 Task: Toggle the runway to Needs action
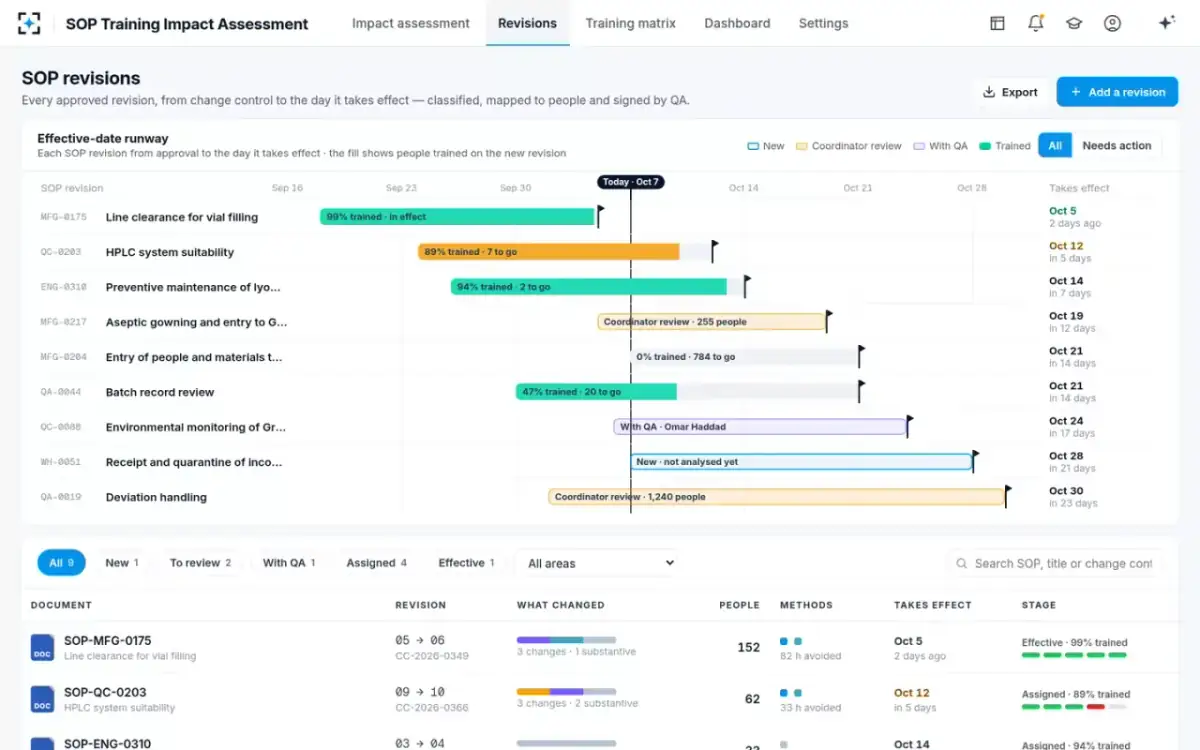[x=1116, y=146]
